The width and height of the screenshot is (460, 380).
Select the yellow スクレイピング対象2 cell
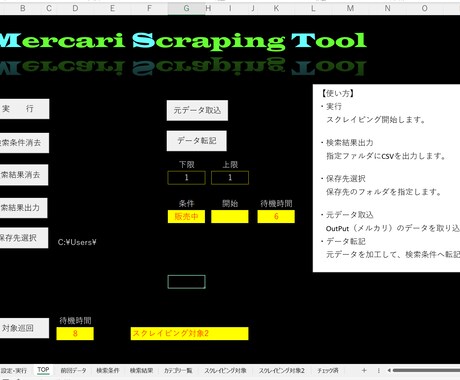coord(189,333)
